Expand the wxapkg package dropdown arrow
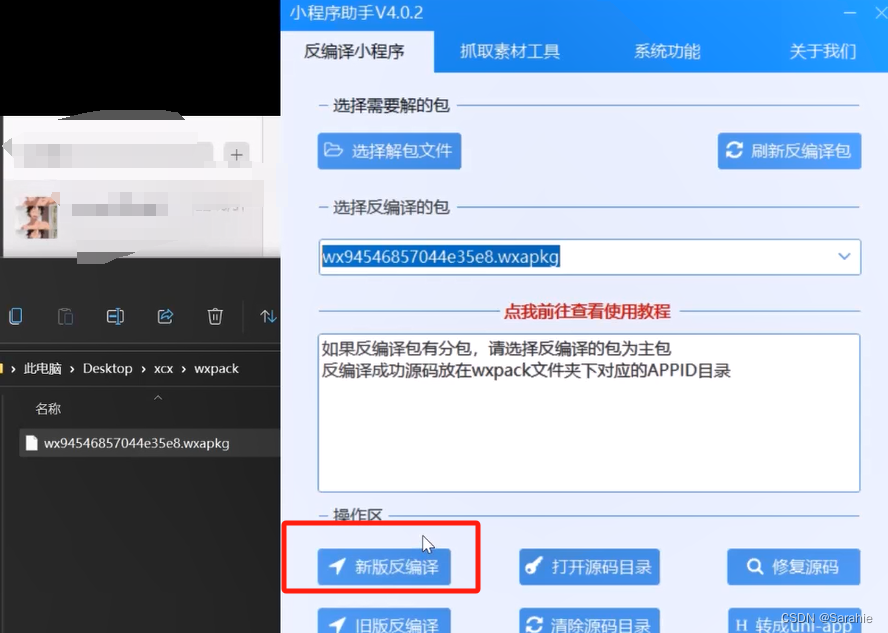Screen dimensions: 888x633 pos(844,256)
